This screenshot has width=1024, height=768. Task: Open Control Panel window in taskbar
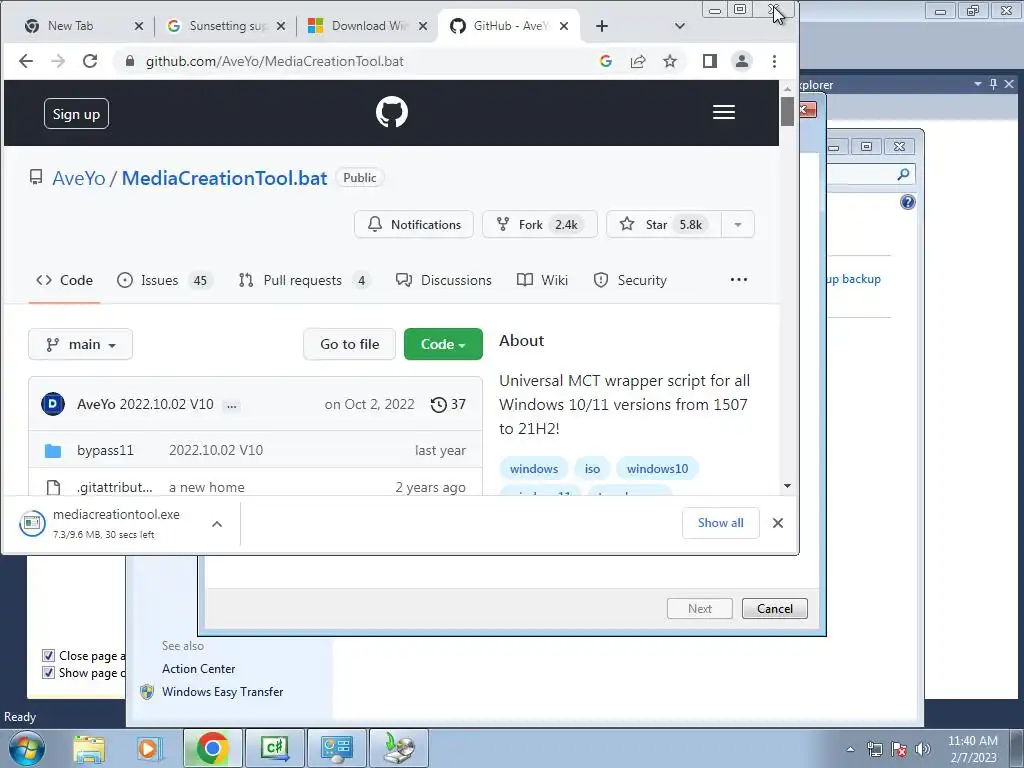coord(336,748)
